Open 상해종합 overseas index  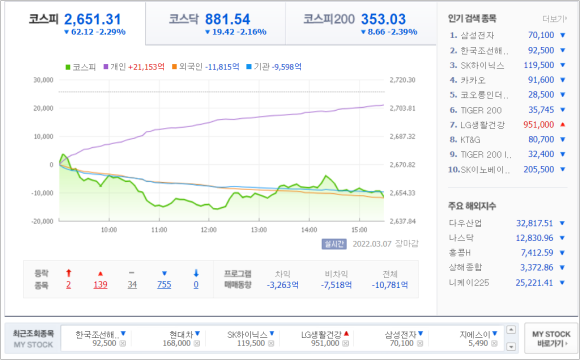point(465,268)
